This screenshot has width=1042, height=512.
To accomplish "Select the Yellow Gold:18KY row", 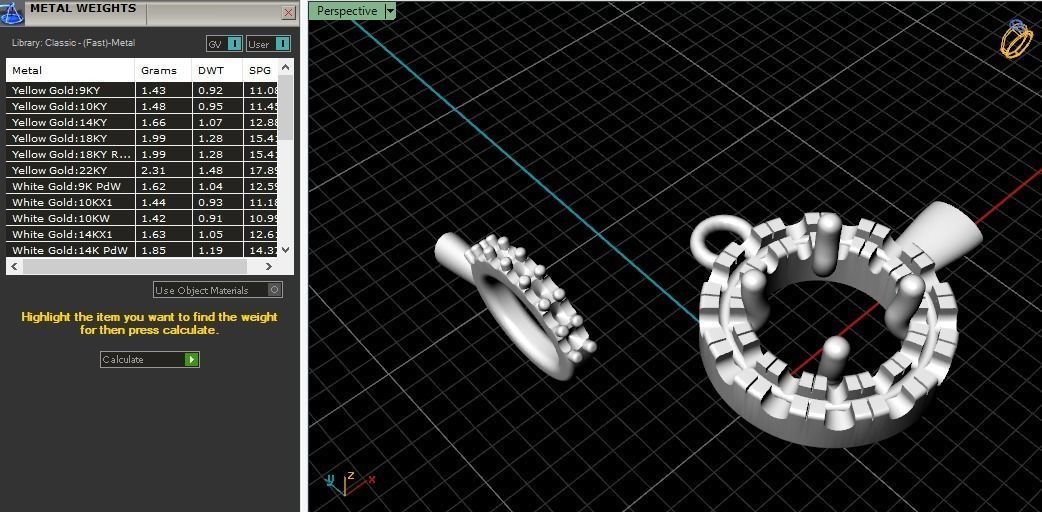I will [142, 138].
